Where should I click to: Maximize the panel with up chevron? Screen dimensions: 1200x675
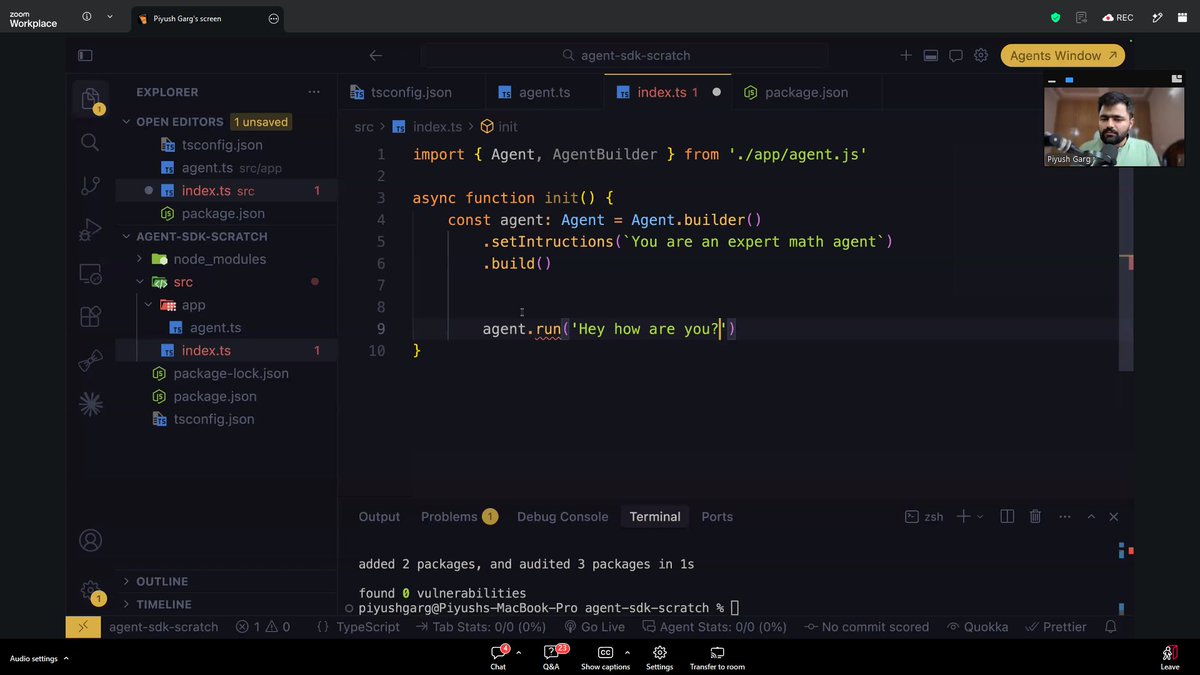[x=1089, y=517]
